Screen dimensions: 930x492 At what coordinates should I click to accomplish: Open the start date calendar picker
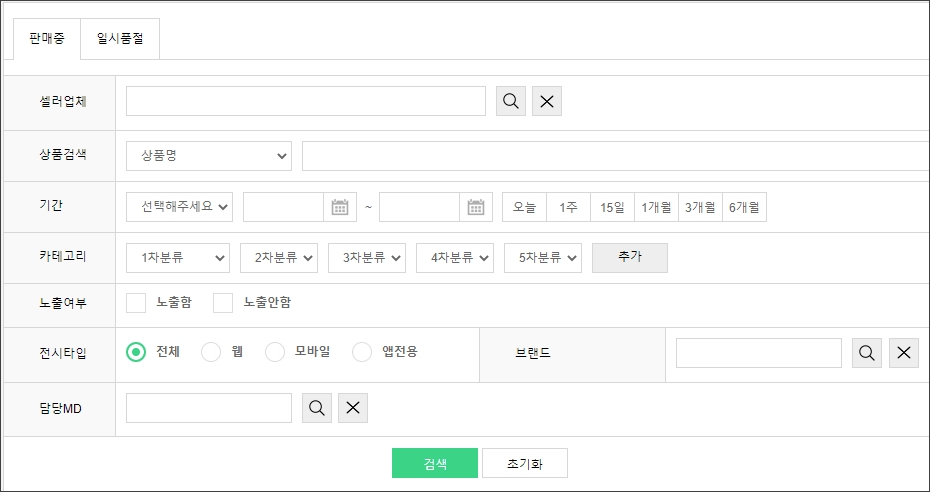(x=340, y=207)
